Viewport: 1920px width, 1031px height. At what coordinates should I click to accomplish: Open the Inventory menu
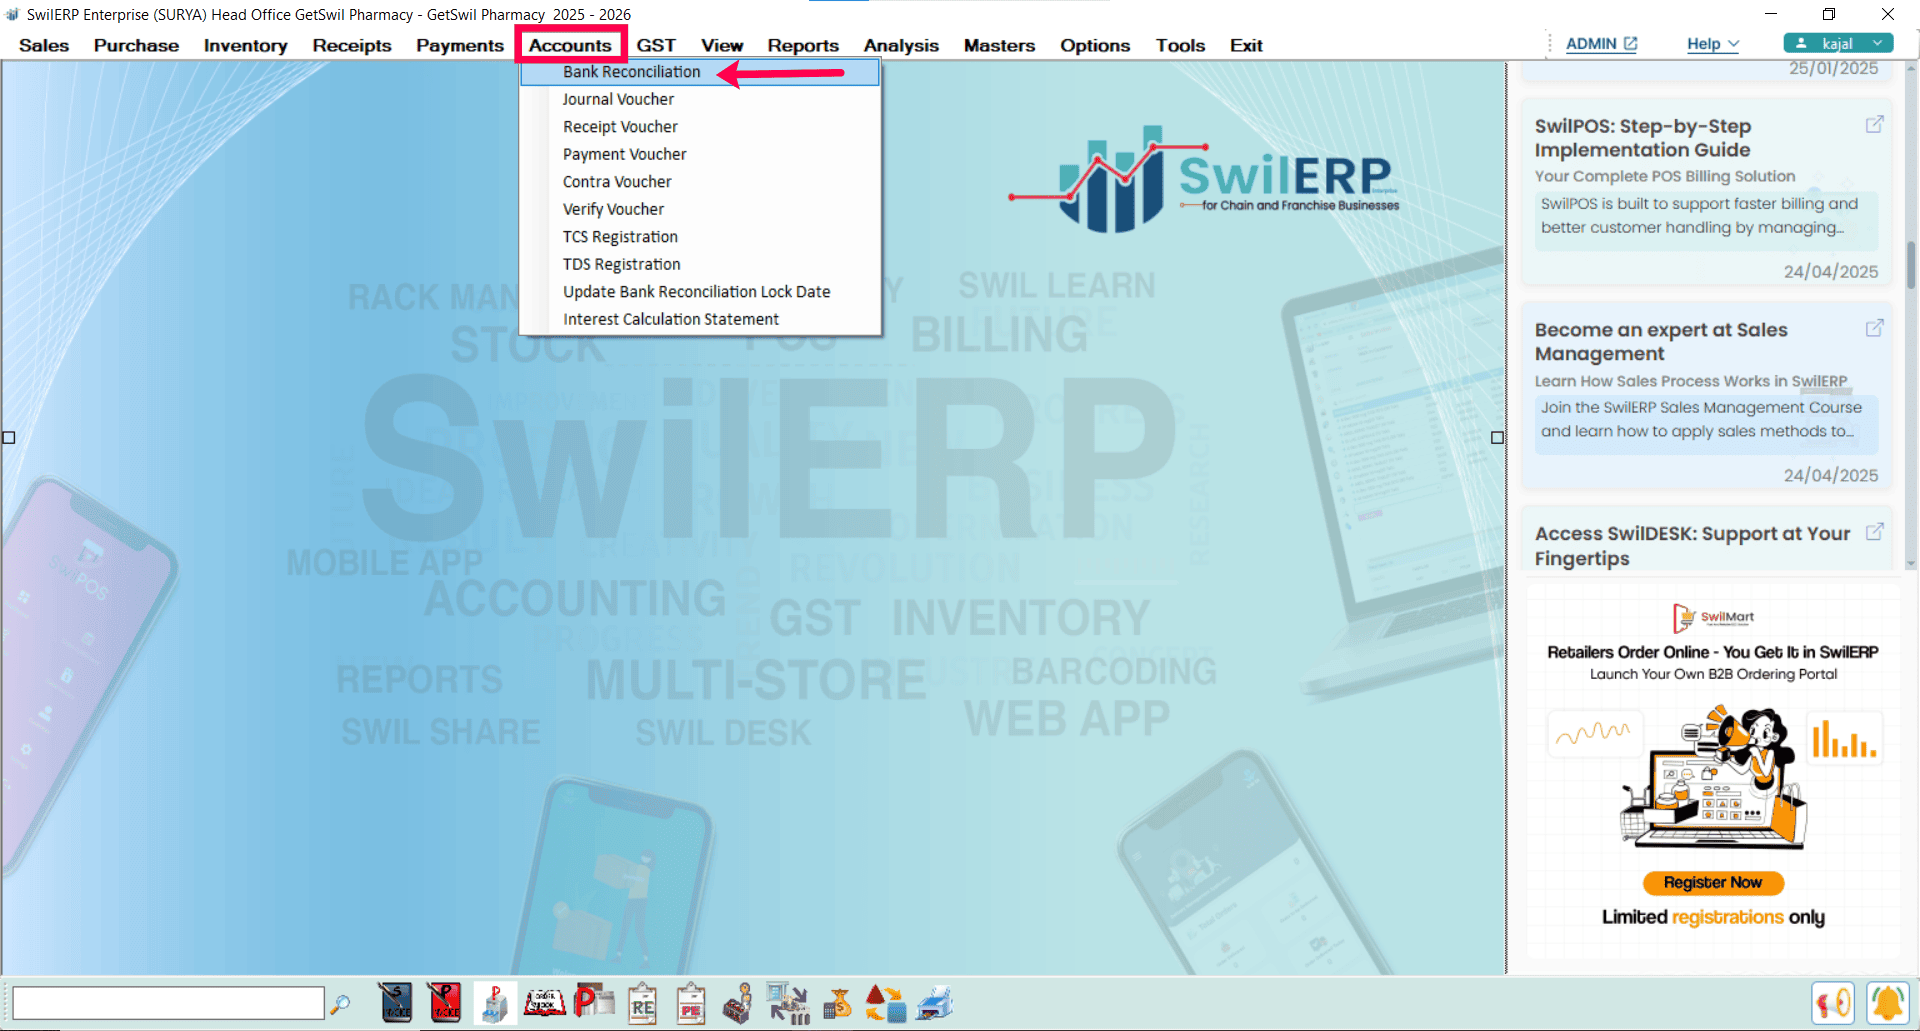(x=245, y=45)
